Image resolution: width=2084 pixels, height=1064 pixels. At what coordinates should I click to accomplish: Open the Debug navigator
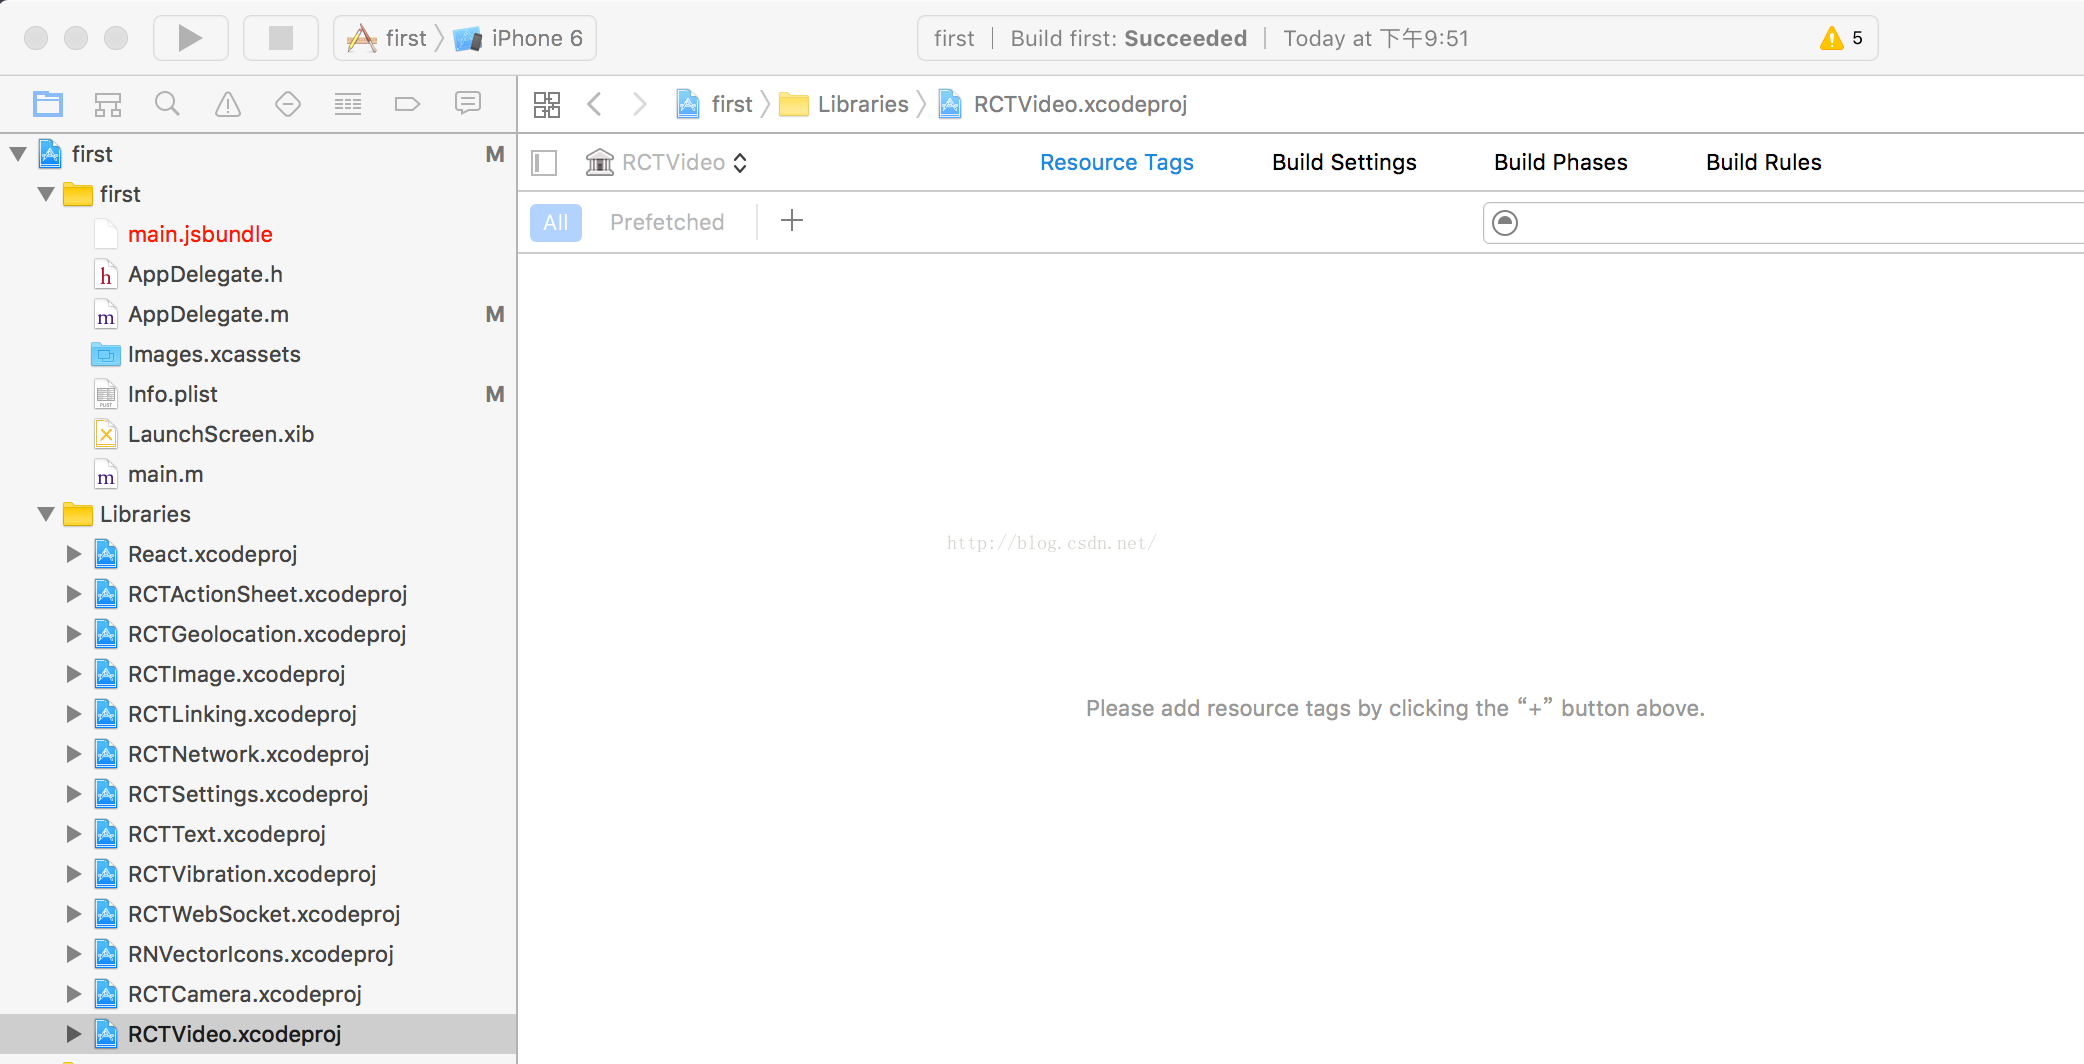348,104
